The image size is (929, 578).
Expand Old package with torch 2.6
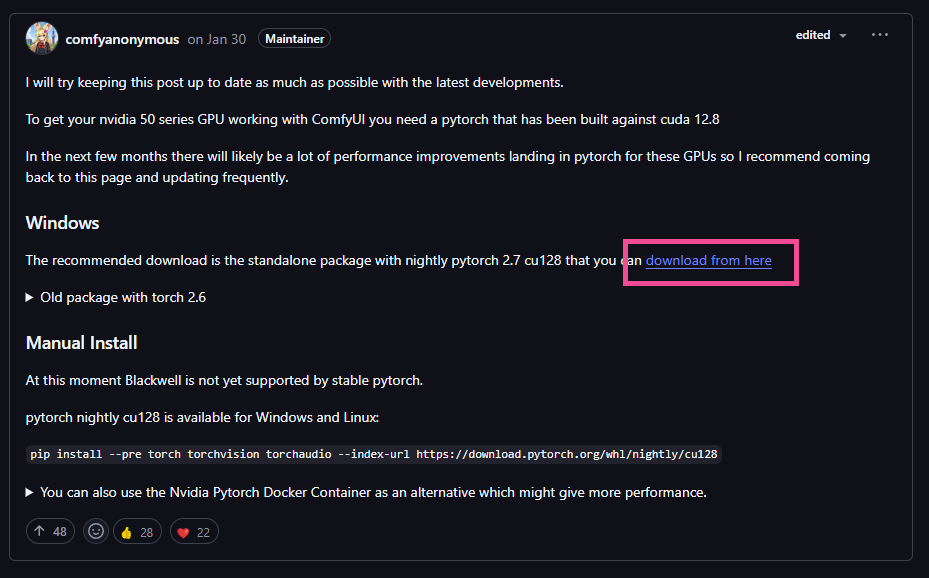coord(116,297)
